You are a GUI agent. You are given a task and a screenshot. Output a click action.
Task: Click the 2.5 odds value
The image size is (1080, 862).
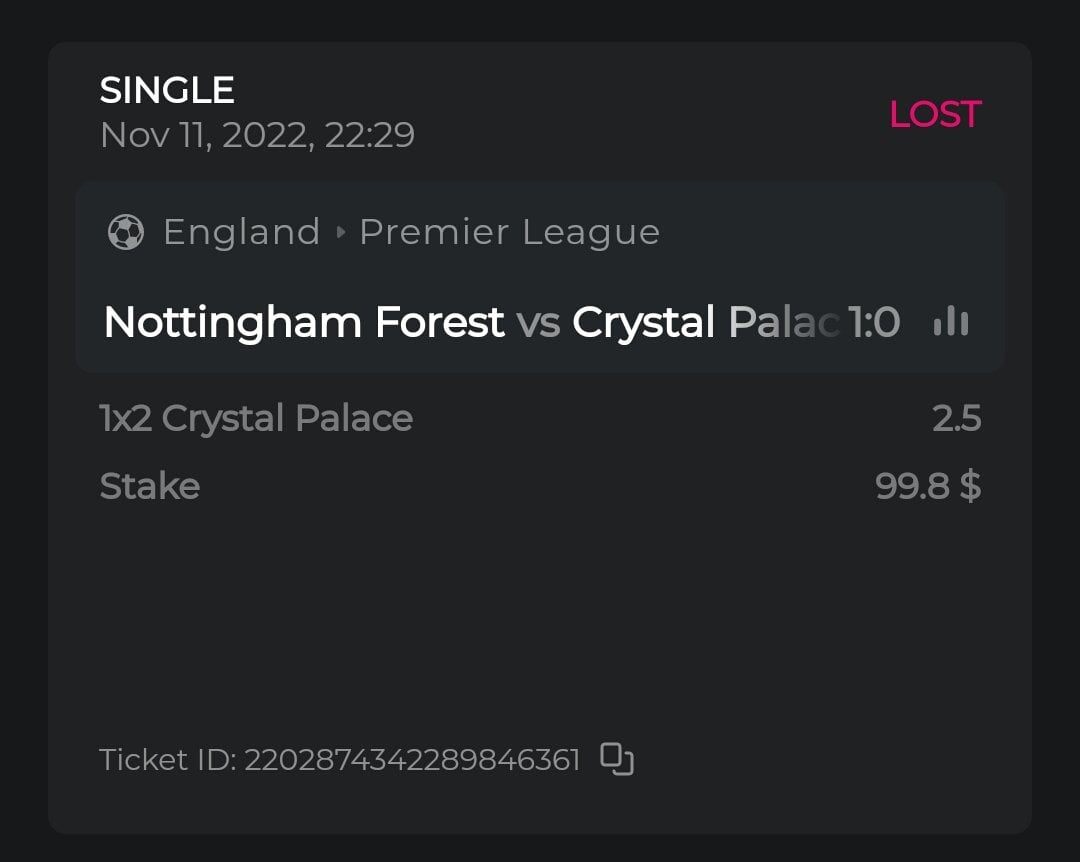(x=956, y=418)
